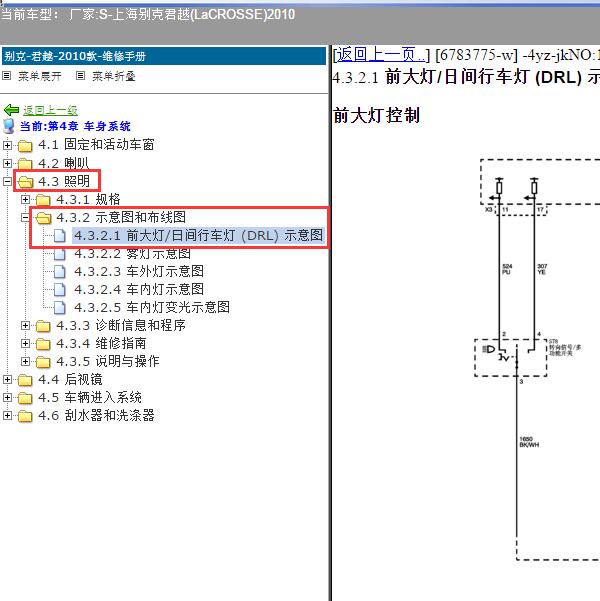The width and height of the screenshot is (600, 601).
Task: Click the 菜单展开 list icon
Action: (x=7, y=76)
